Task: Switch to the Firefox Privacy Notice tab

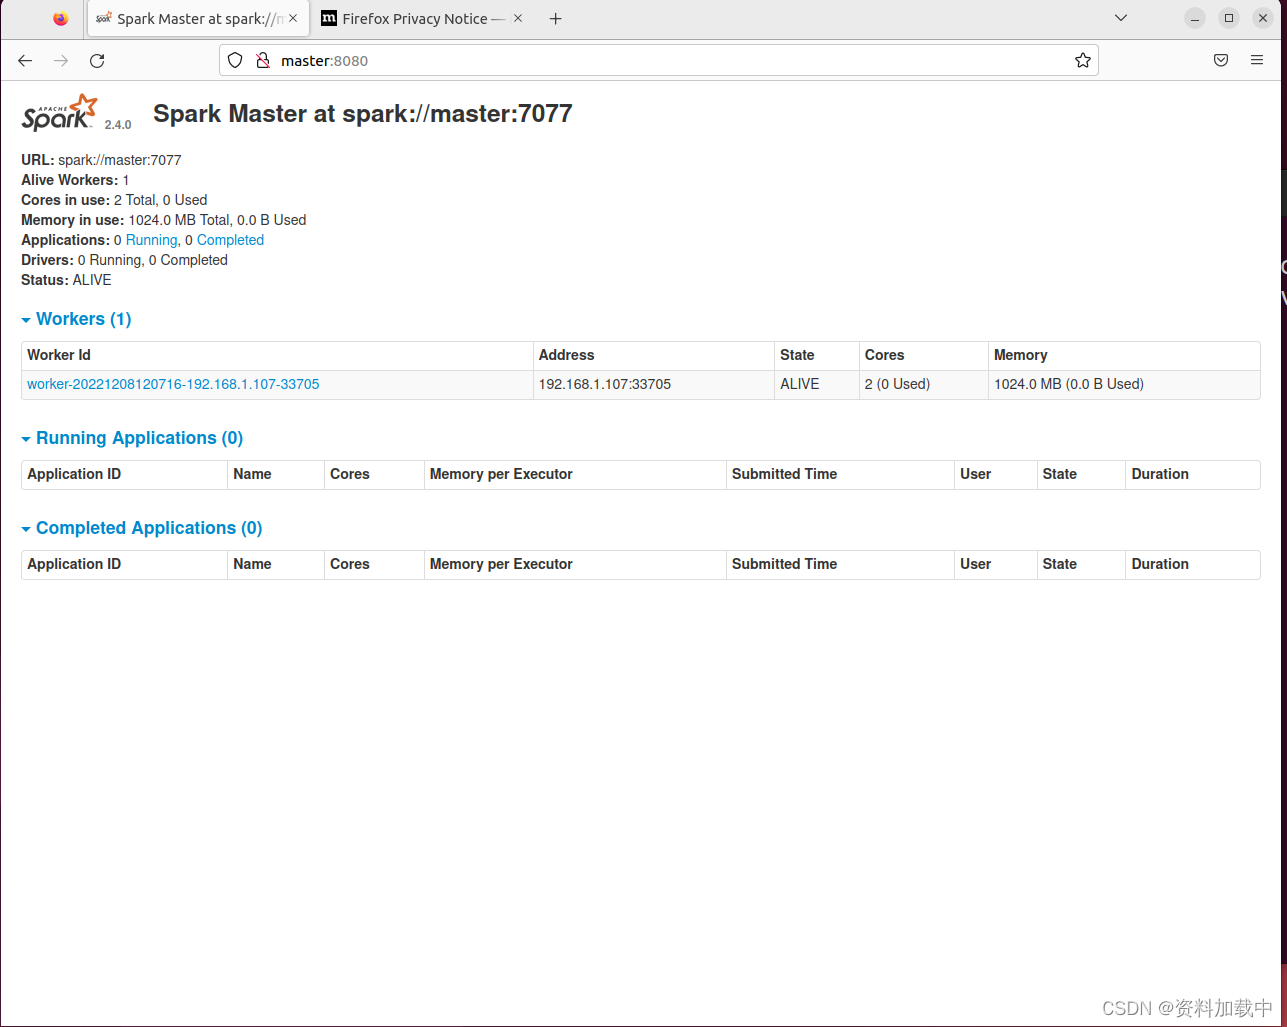Action: tap(423, 19)
